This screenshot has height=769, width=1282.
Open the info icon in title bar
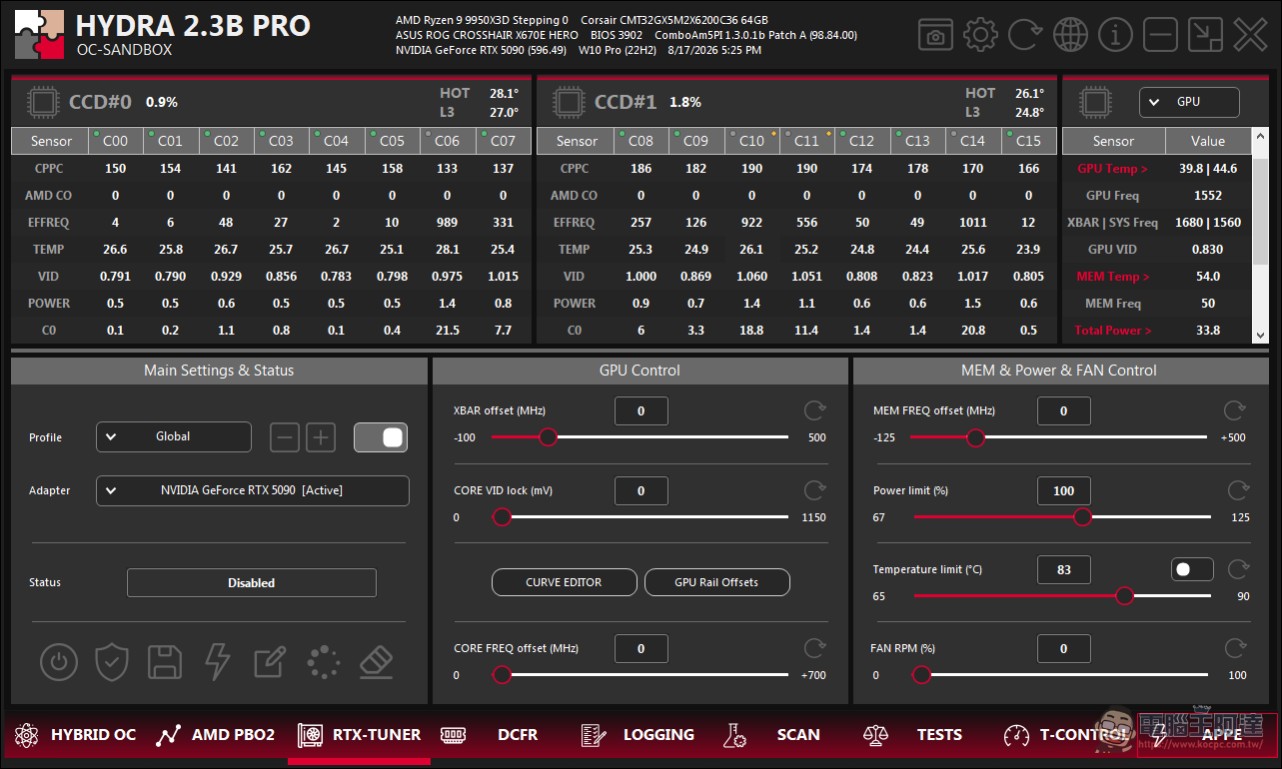[x=1115, y=35]
